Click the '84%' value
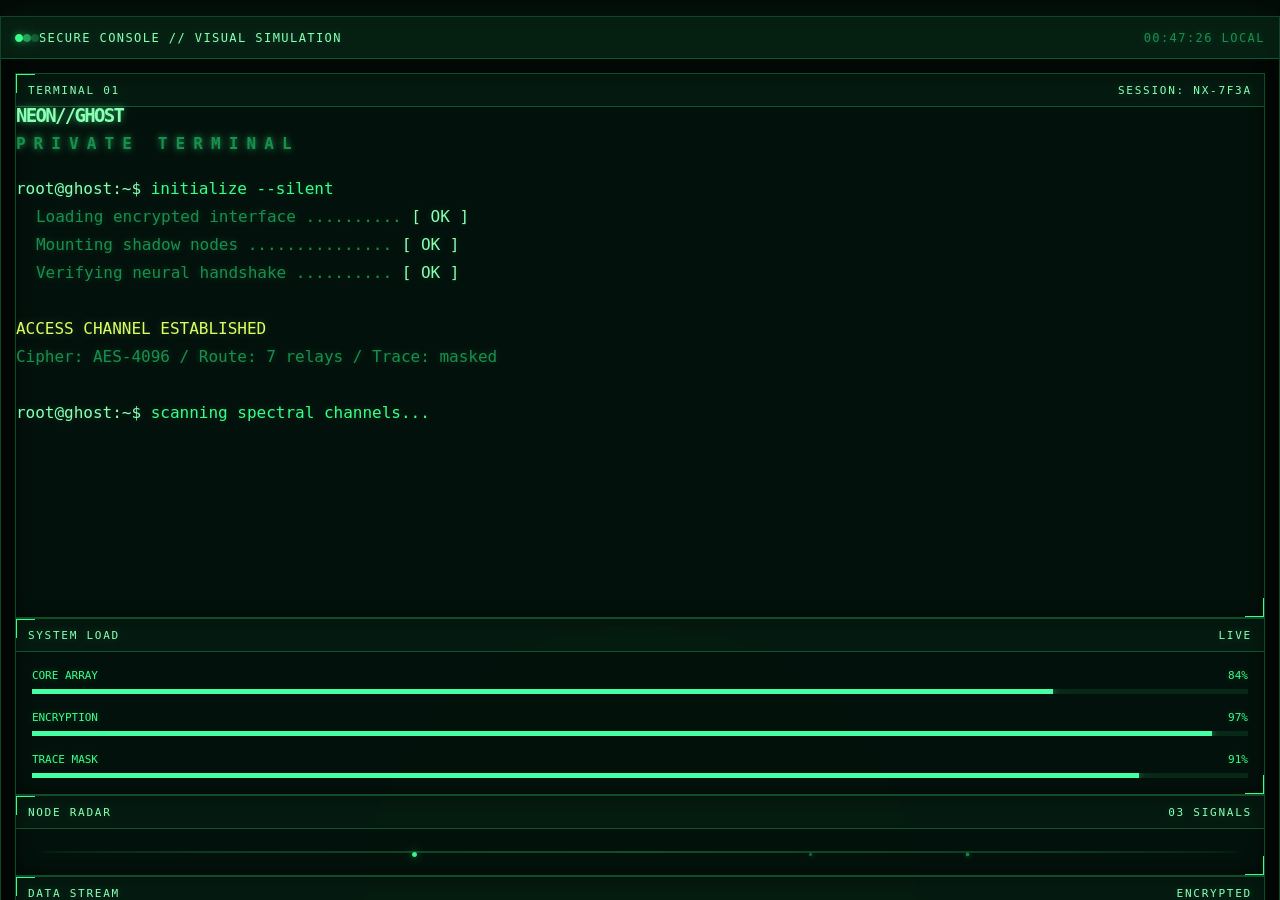The width and height of the screenshot is (1280, 900). [x=1238, y=676]
